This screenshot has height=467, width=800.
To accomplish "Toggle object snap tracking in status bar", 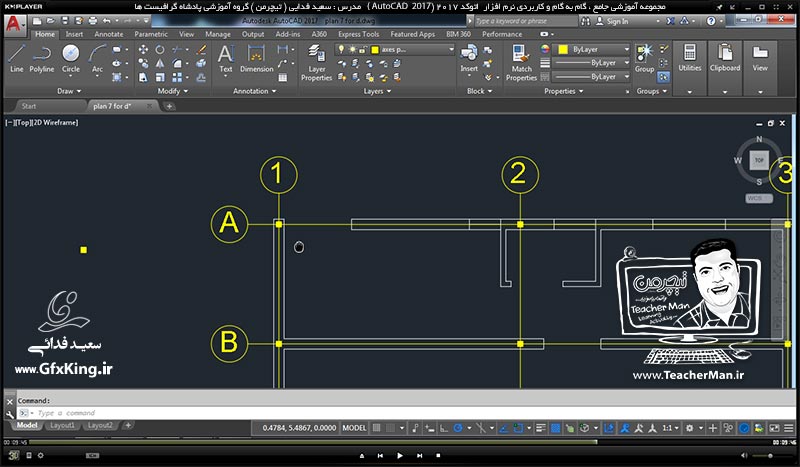I will click(504, 428).
